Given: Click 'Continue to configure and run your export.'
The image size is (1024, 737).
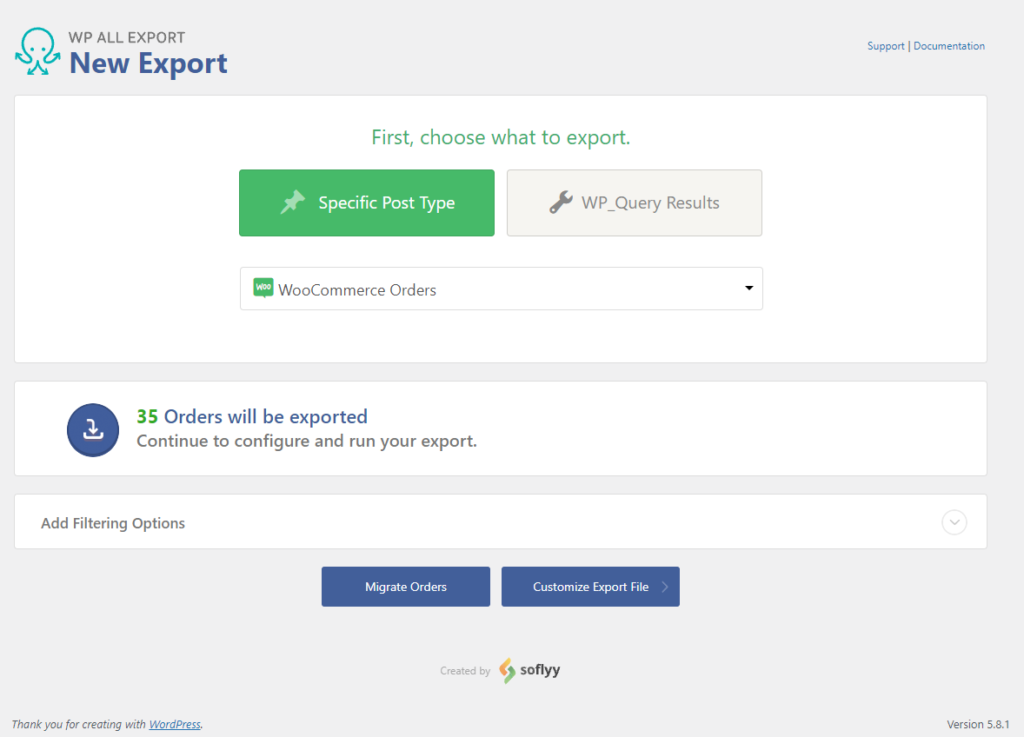Looking at the screenshot, I should (x=307, y=441).
